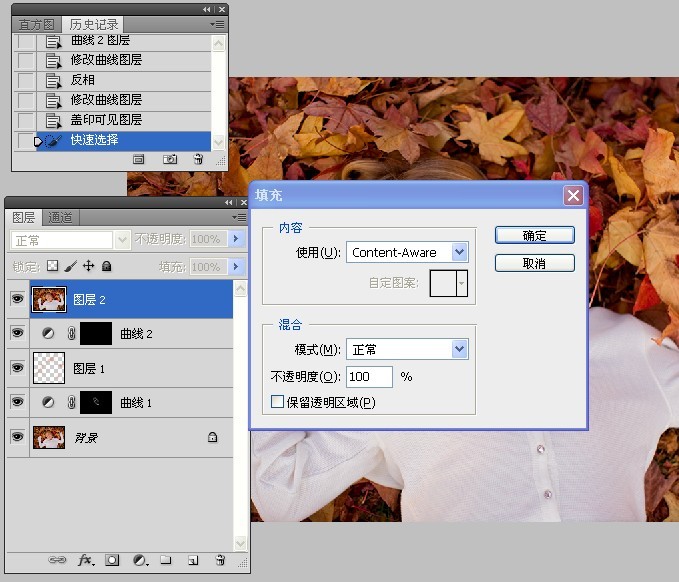This screenshot has width=679, height=582.
Task: Click 不透明度 100 input field in dialog
Action: [x=369, y=376]
